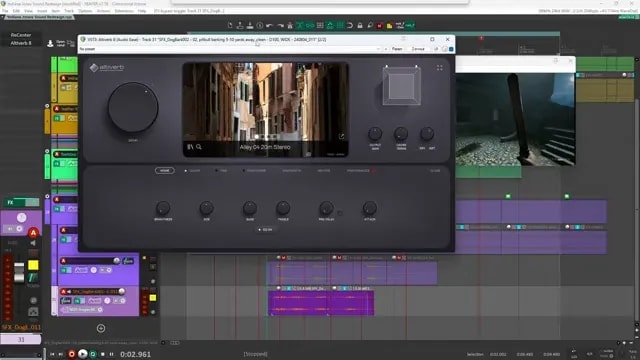Open the Insert menu
The height and width of the screenshot is (360, 640).
(x=42, y=11)
